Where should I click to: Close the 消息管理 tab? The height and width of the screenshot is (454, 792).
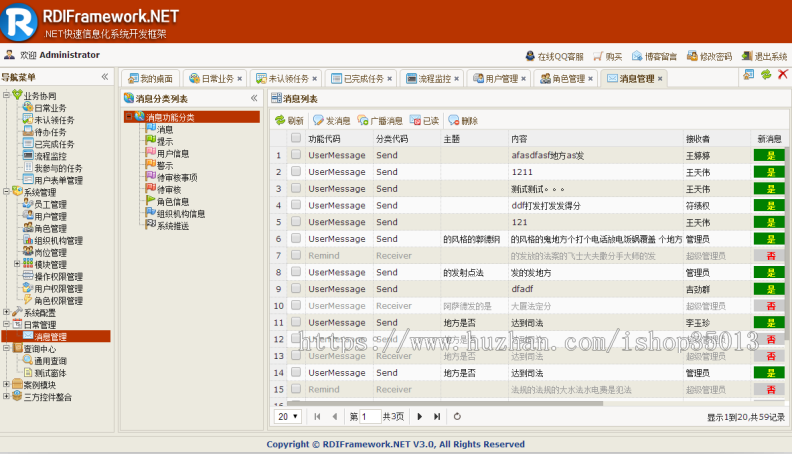660,79
